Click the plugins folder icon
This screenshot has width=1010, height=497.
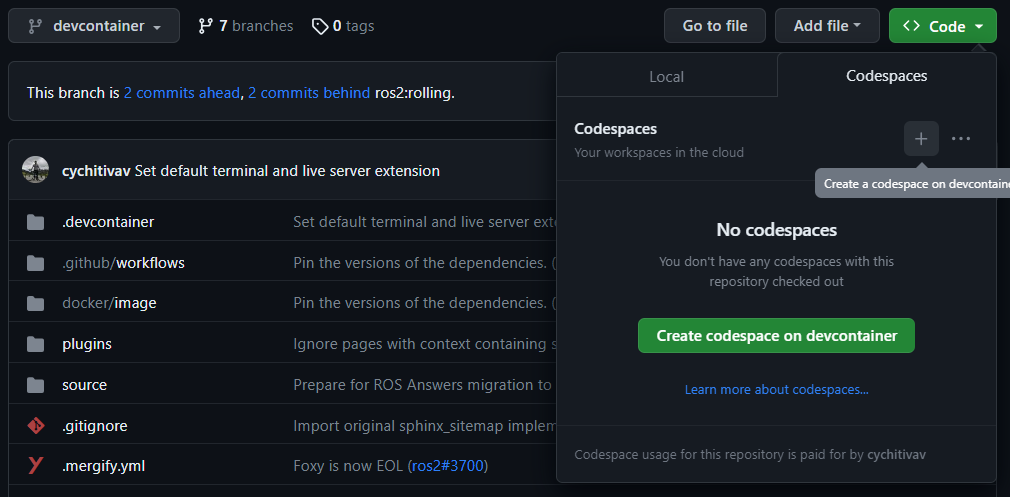tap(36, 344)
